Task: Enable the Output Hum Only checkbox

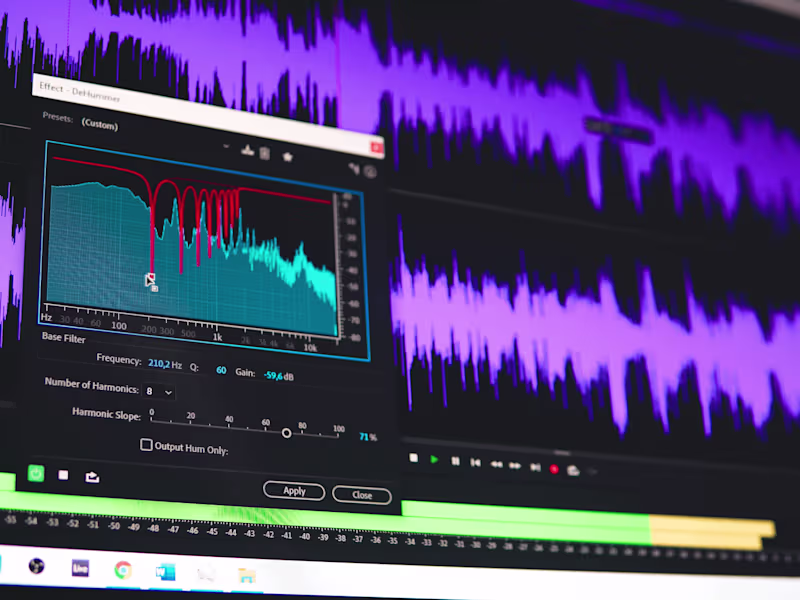Action: click(x=145, y=444)
